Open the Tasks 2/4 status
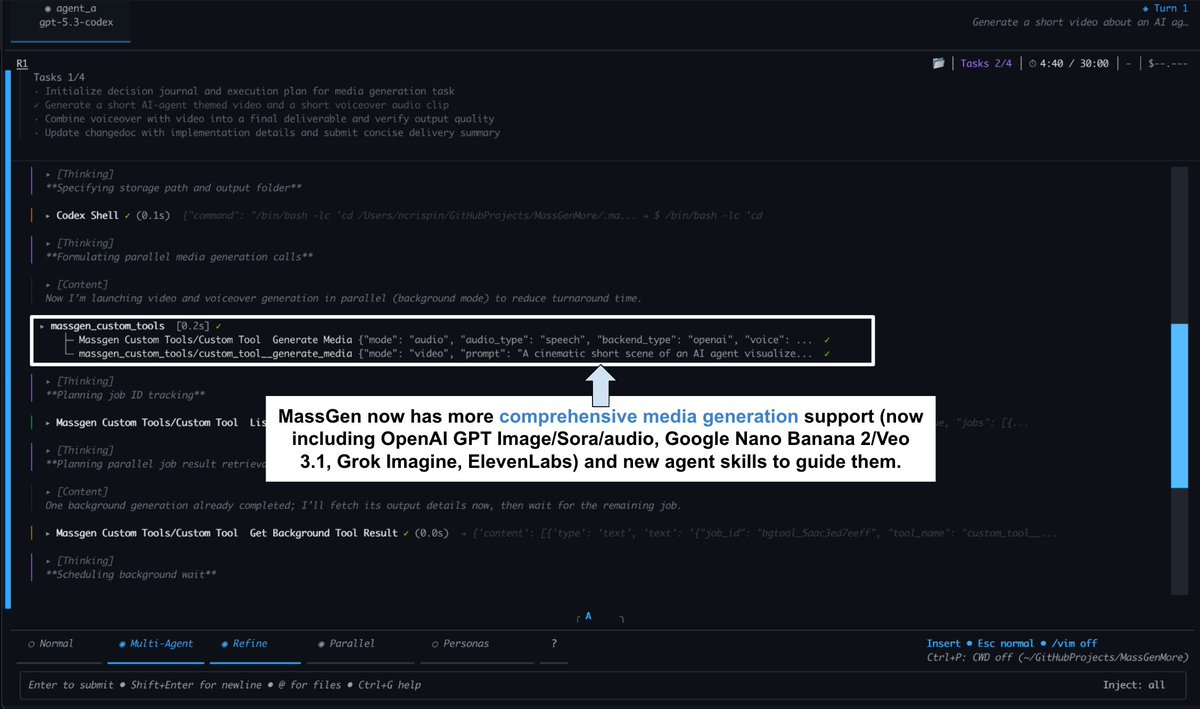Image resolution: width=1200 pixels, height=709 pixels. (986, 63)
